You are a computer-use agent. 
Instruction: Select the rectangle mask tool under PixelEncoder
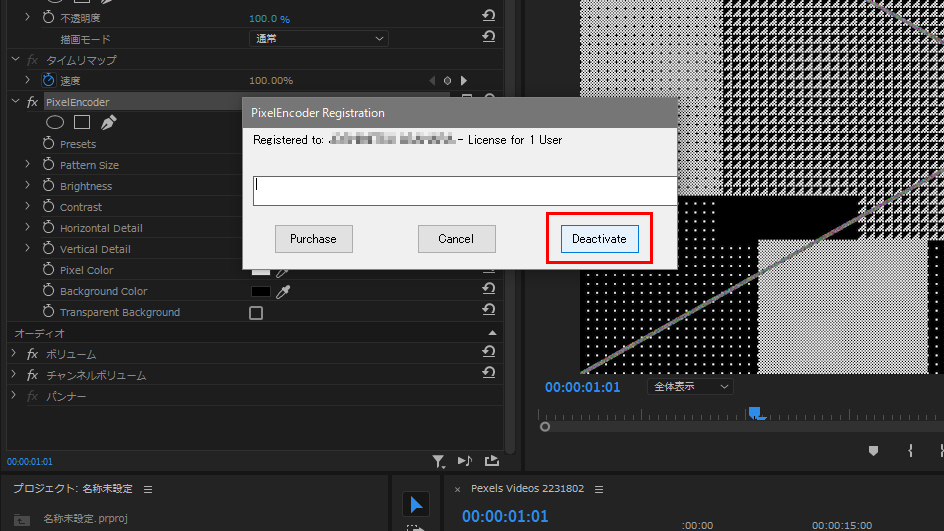(82, 122)
